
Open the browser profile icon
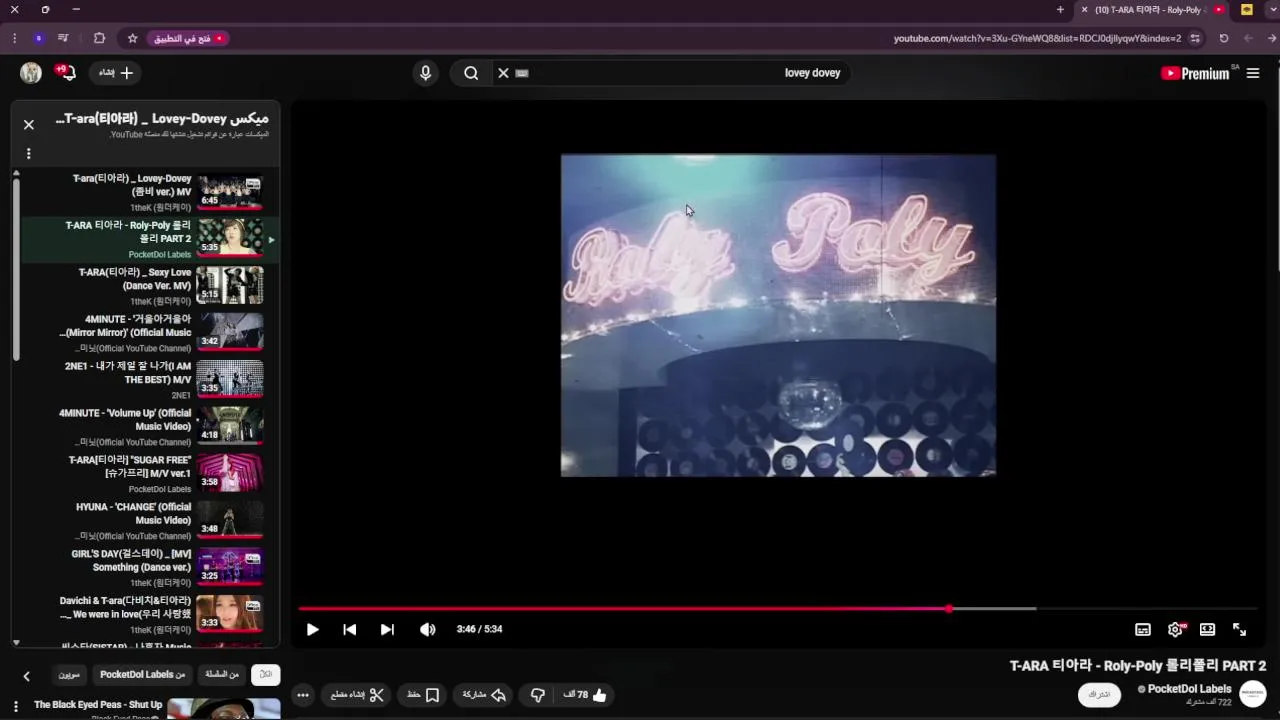pos(39,39)
